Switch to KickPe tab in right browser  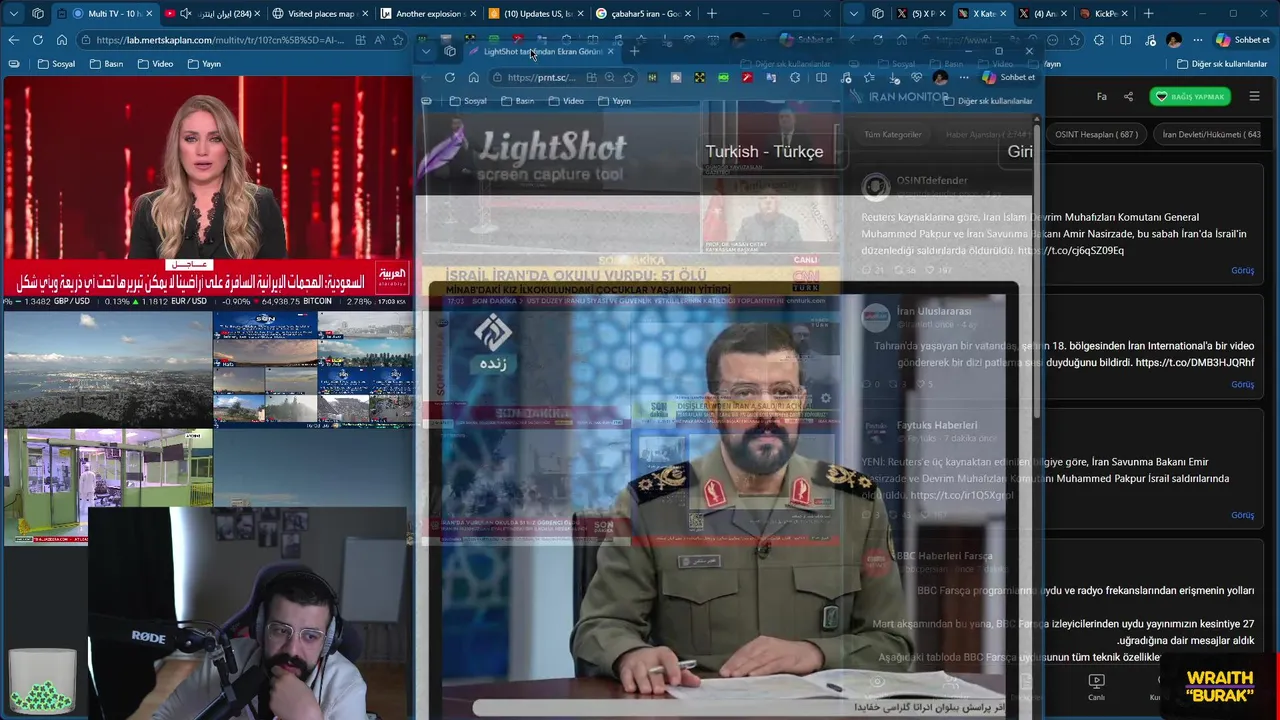[1104, 14]
